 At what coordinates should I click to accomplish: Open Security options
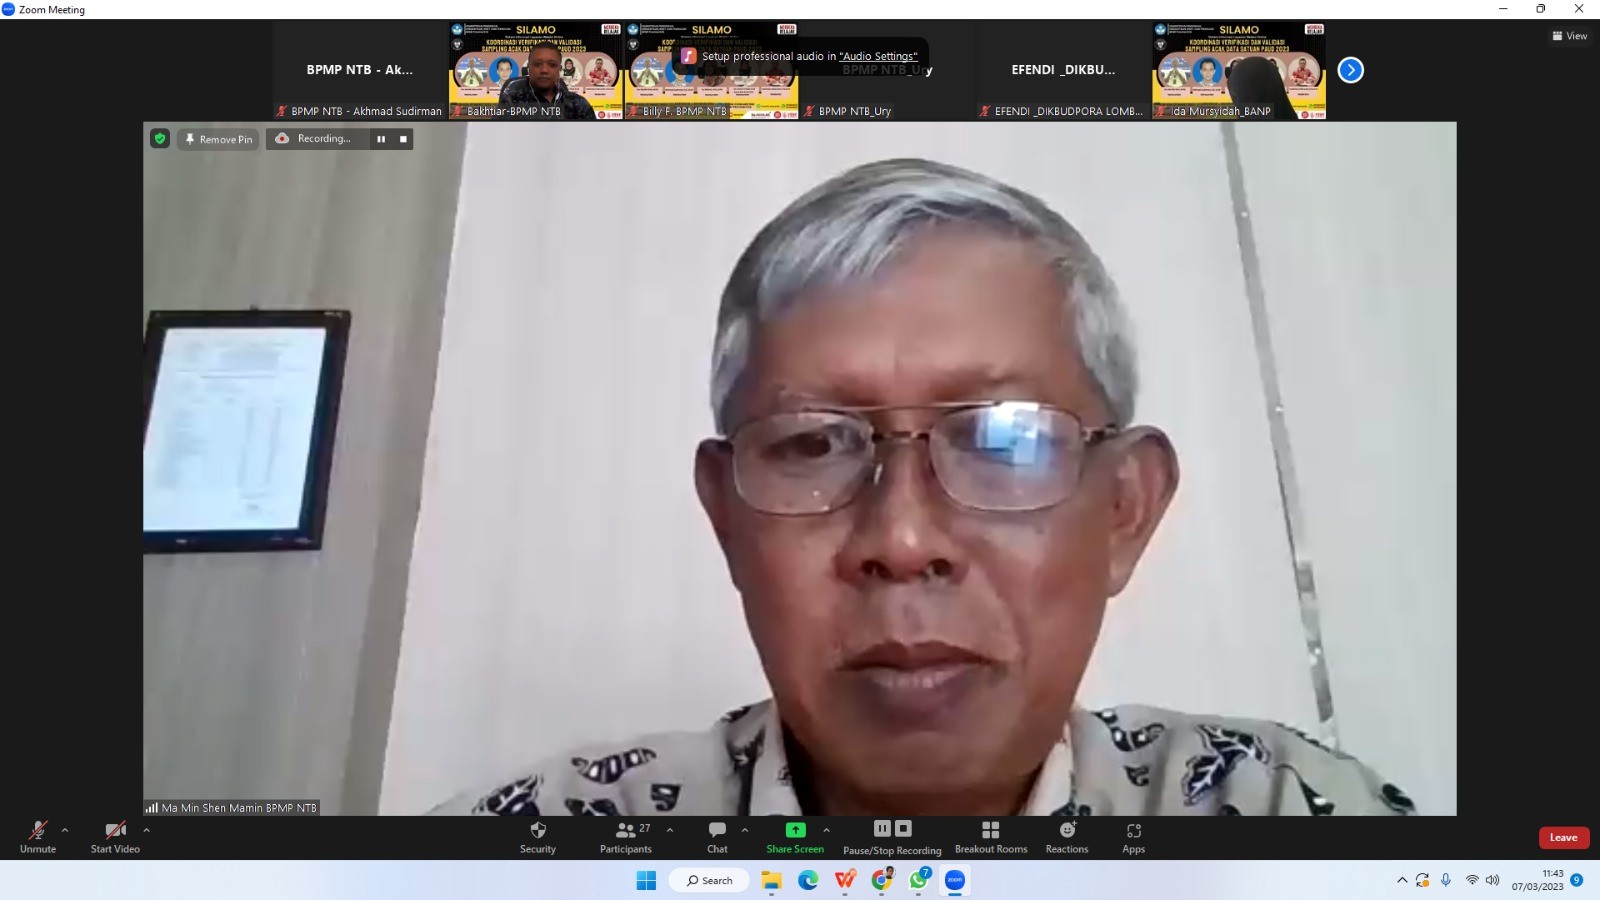pyautogui.click(x=538, y=837)
